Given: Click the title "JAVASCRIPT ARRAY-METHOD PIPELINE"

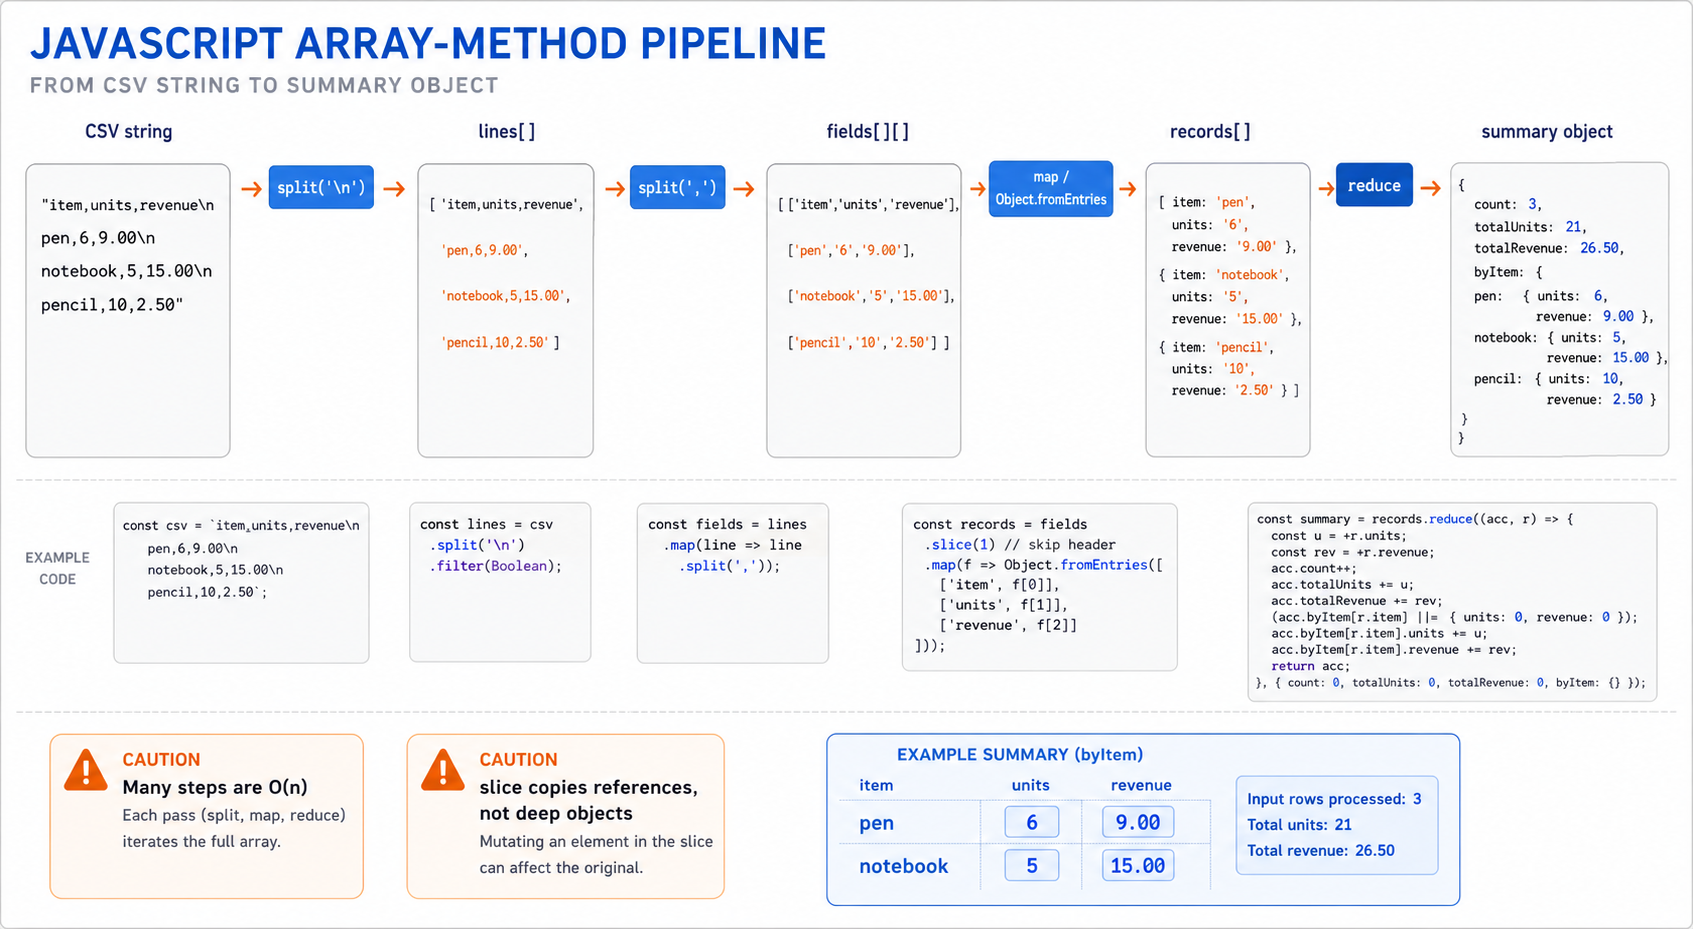Looking at the screenshot, I should [x=428, y=44].
